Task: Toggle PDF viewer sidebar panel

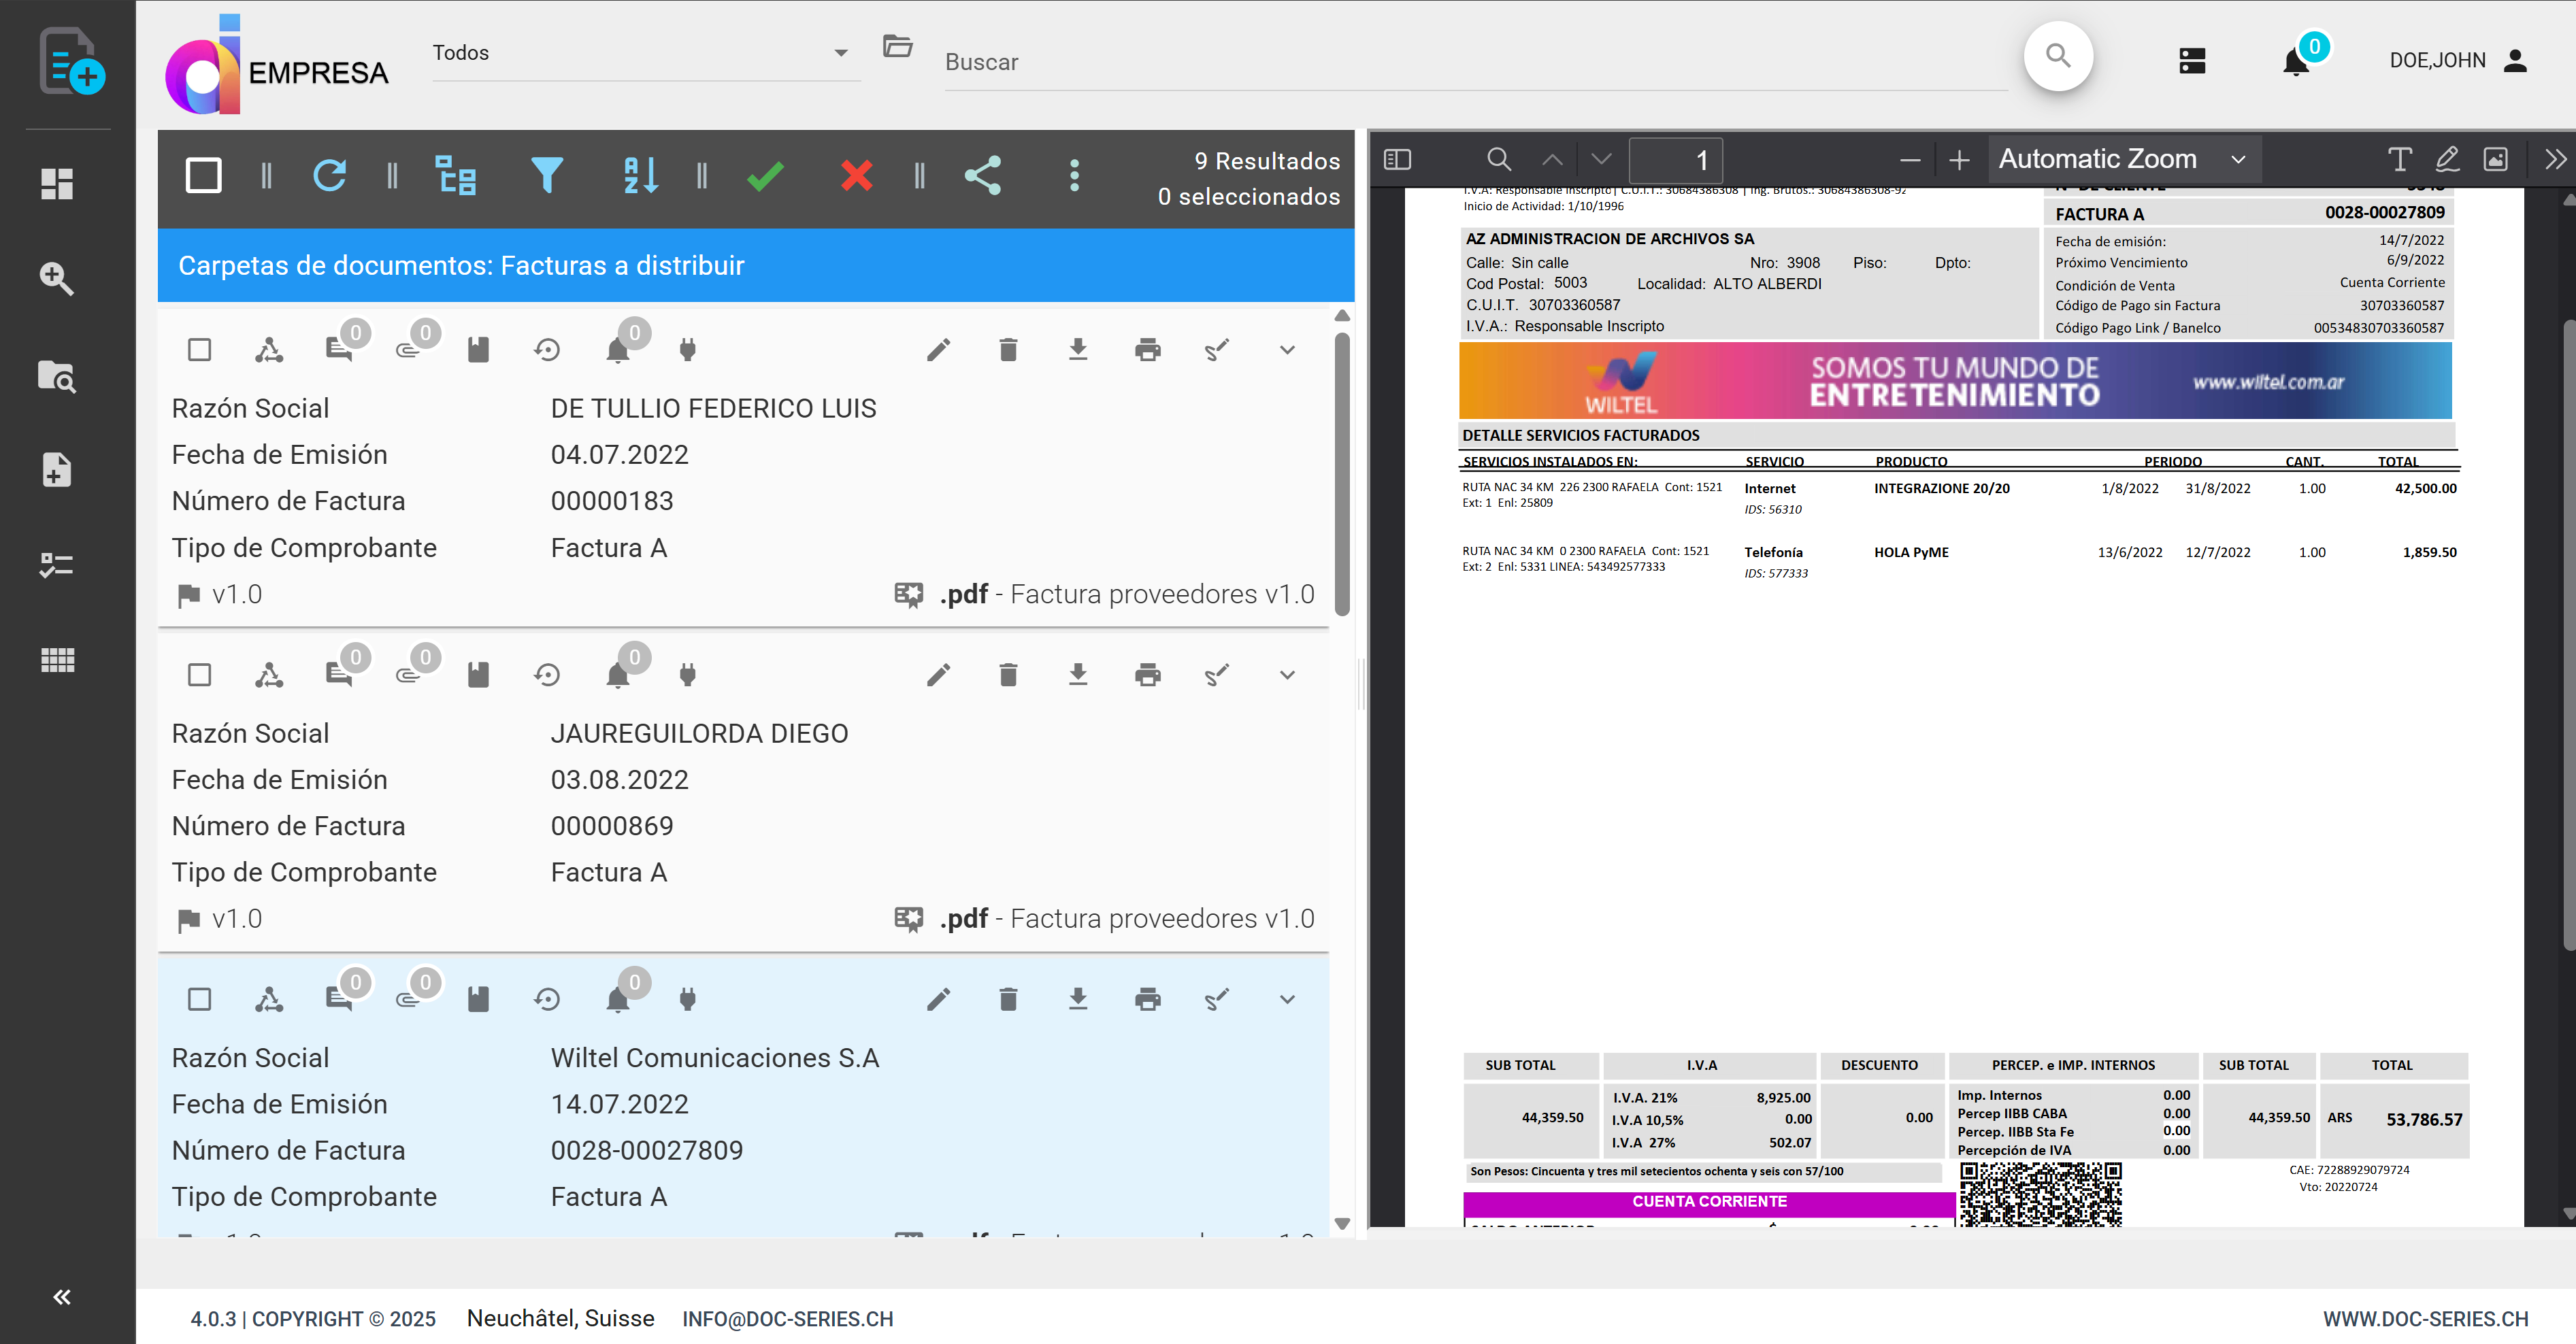Action: [1397, 159]
